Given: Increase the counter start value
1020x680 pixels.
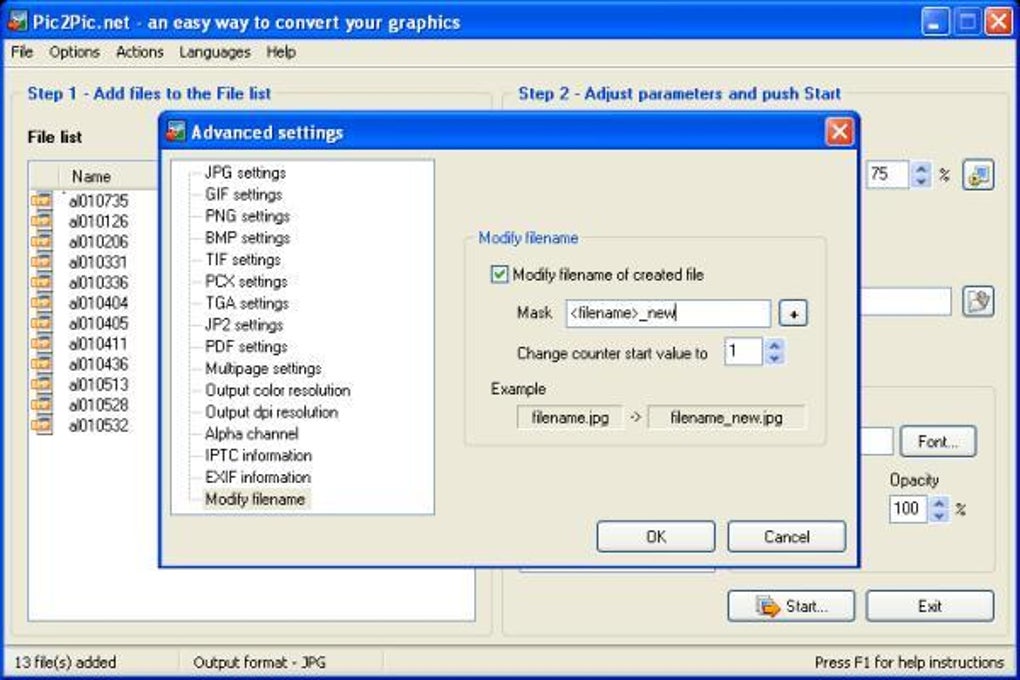Looking at the screenshot, I should 774,346.
